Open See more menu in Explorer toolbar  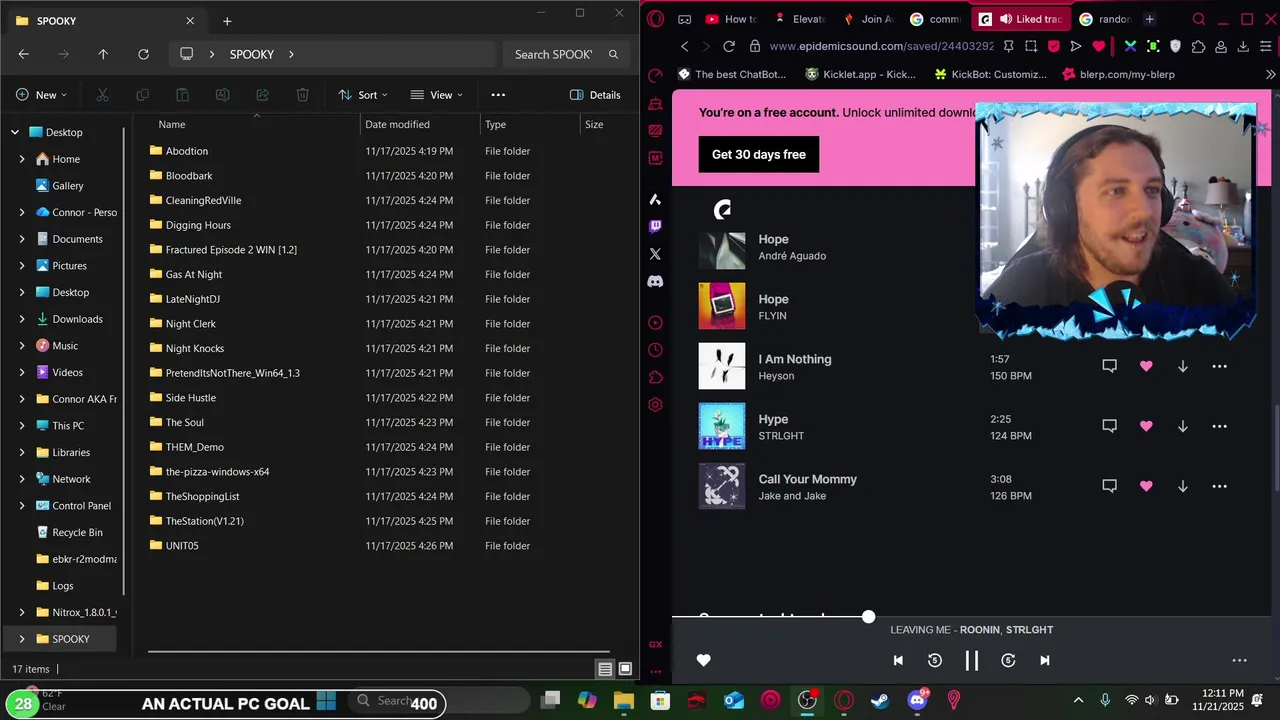coord(498,95)
